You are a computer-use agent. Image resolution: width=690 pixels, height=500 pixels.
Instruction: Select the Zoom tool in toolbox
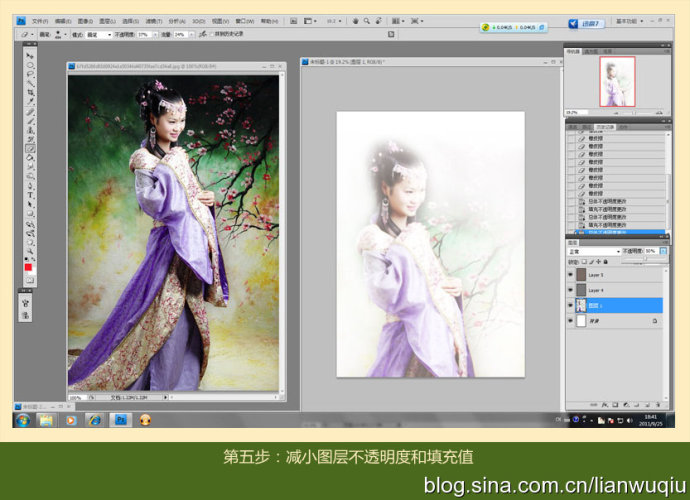[30, 251]
